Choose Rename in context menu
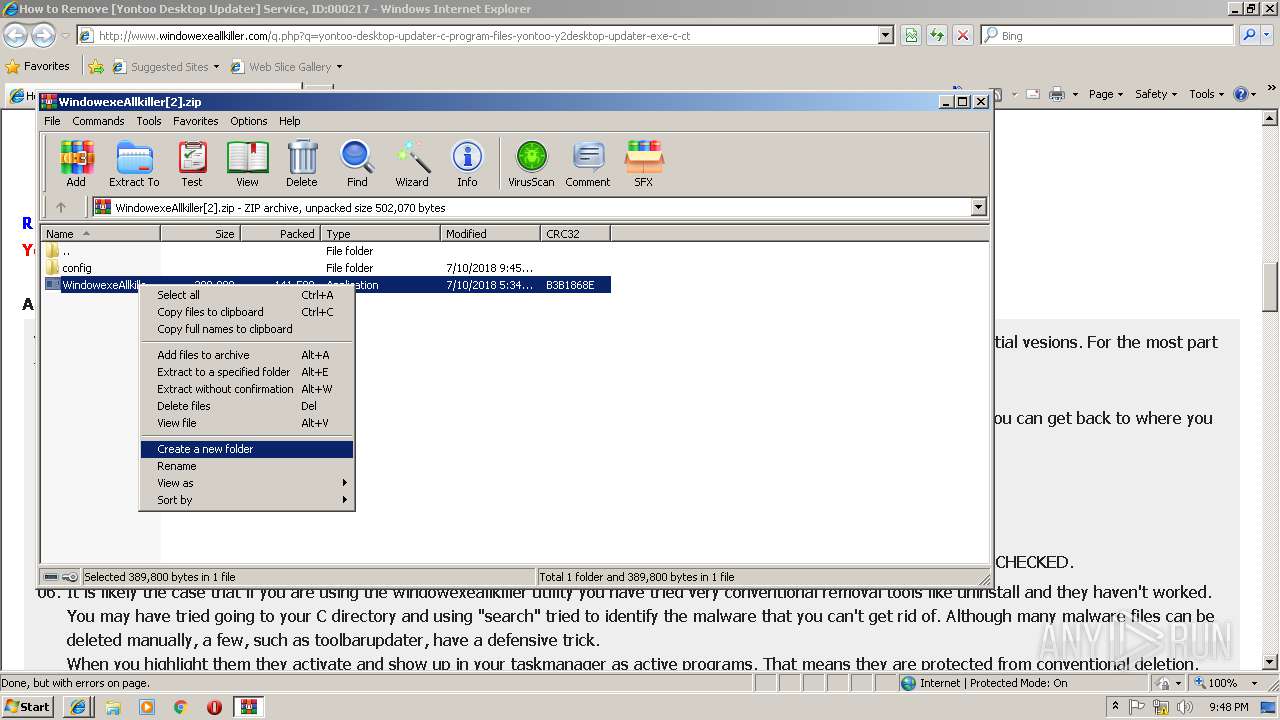This screenshot has width=1280, height=720. 247,466
